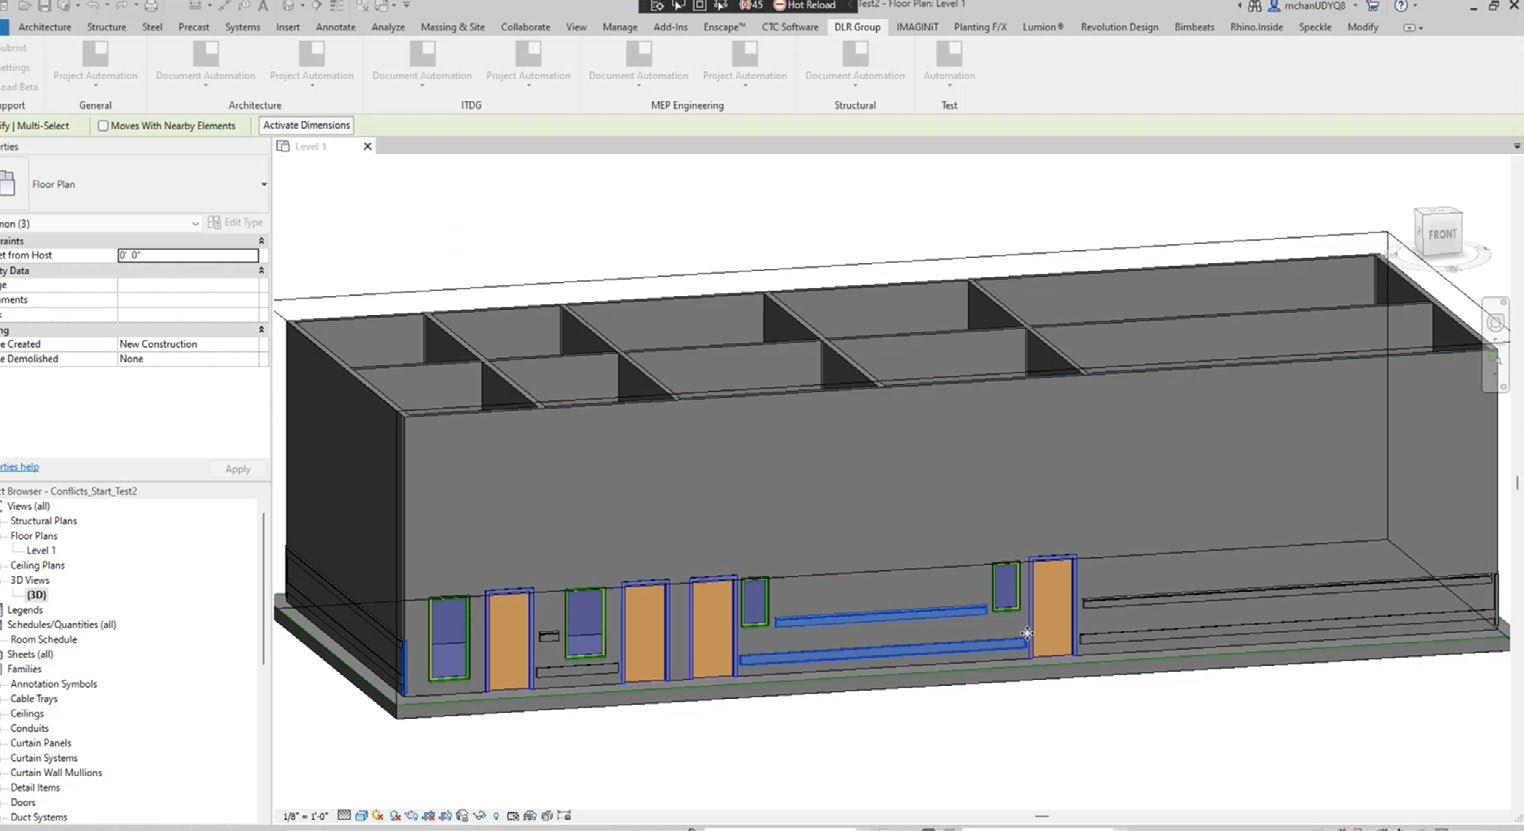Click the Offset from Host input field
The image size is (1524, 831).
[x=188, y=255]
